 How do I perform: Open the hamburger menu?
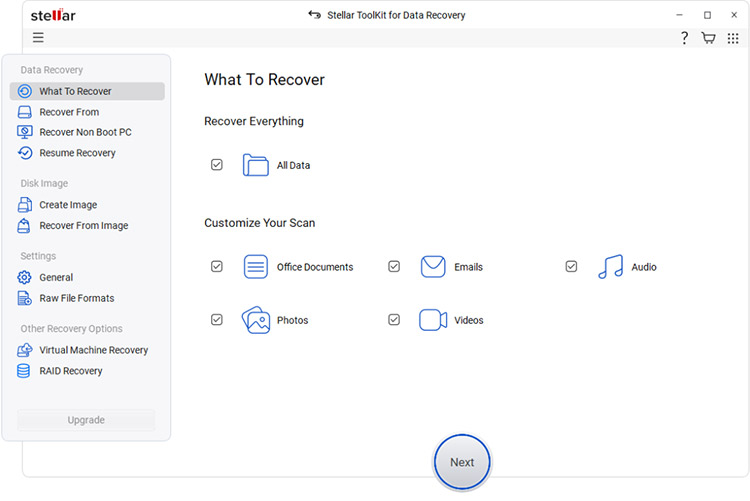tap(38, 37)
